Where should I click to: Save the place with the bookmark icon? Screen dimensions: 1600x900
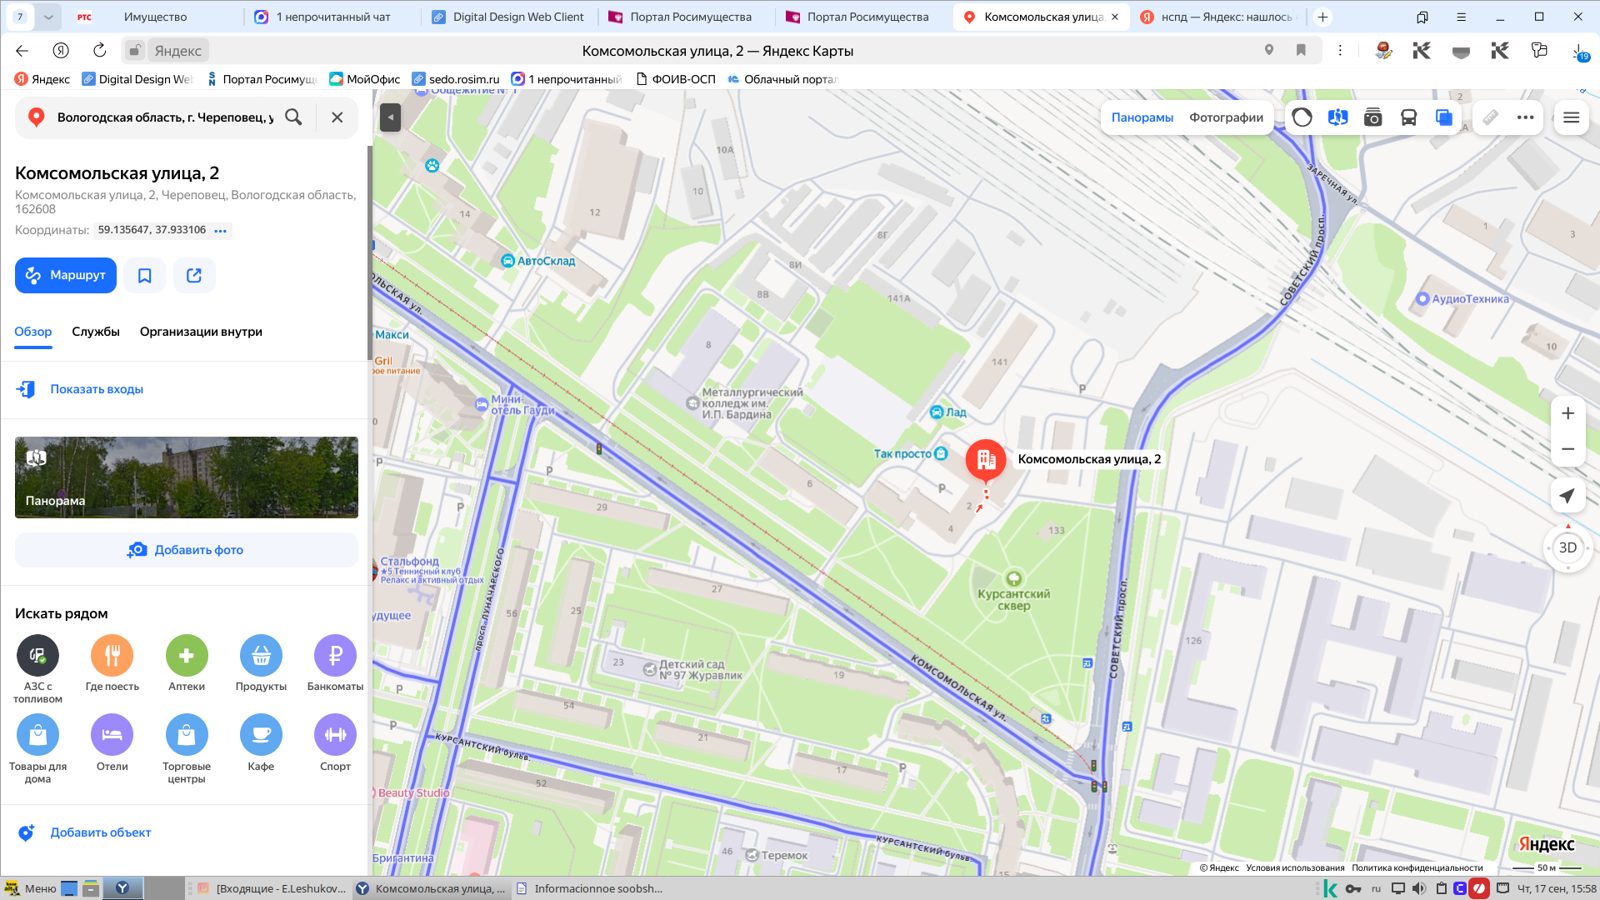point(145,275)
